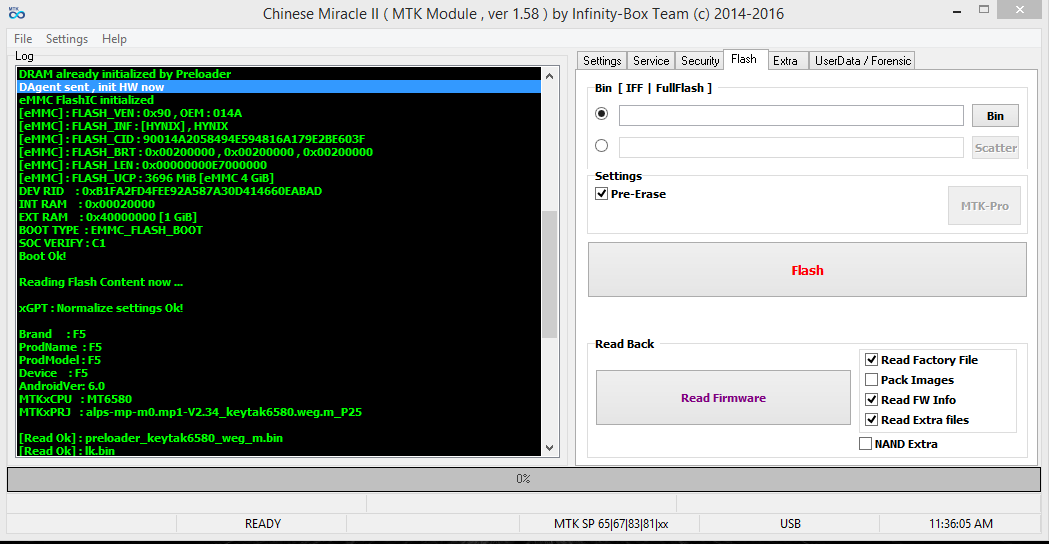Click the 'EXT RAM : 0x40000000 [1 GiB]' log line
The width and height of the screenshot is (1049, 544).
pyautogui.click(x=108, y=217)
